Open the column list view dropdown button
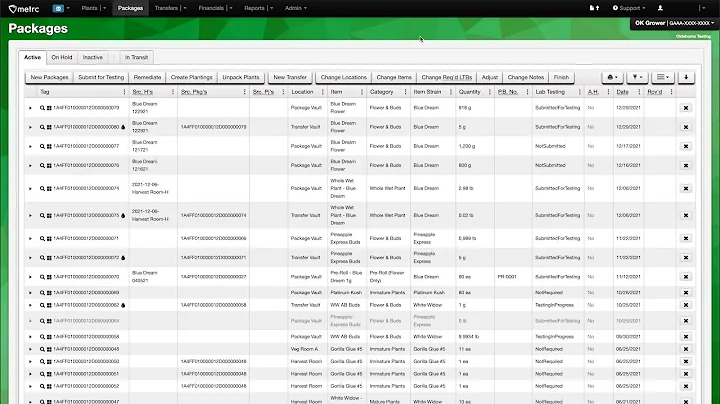The height and width of the screenshot is (404, 720). pos(663,77)
